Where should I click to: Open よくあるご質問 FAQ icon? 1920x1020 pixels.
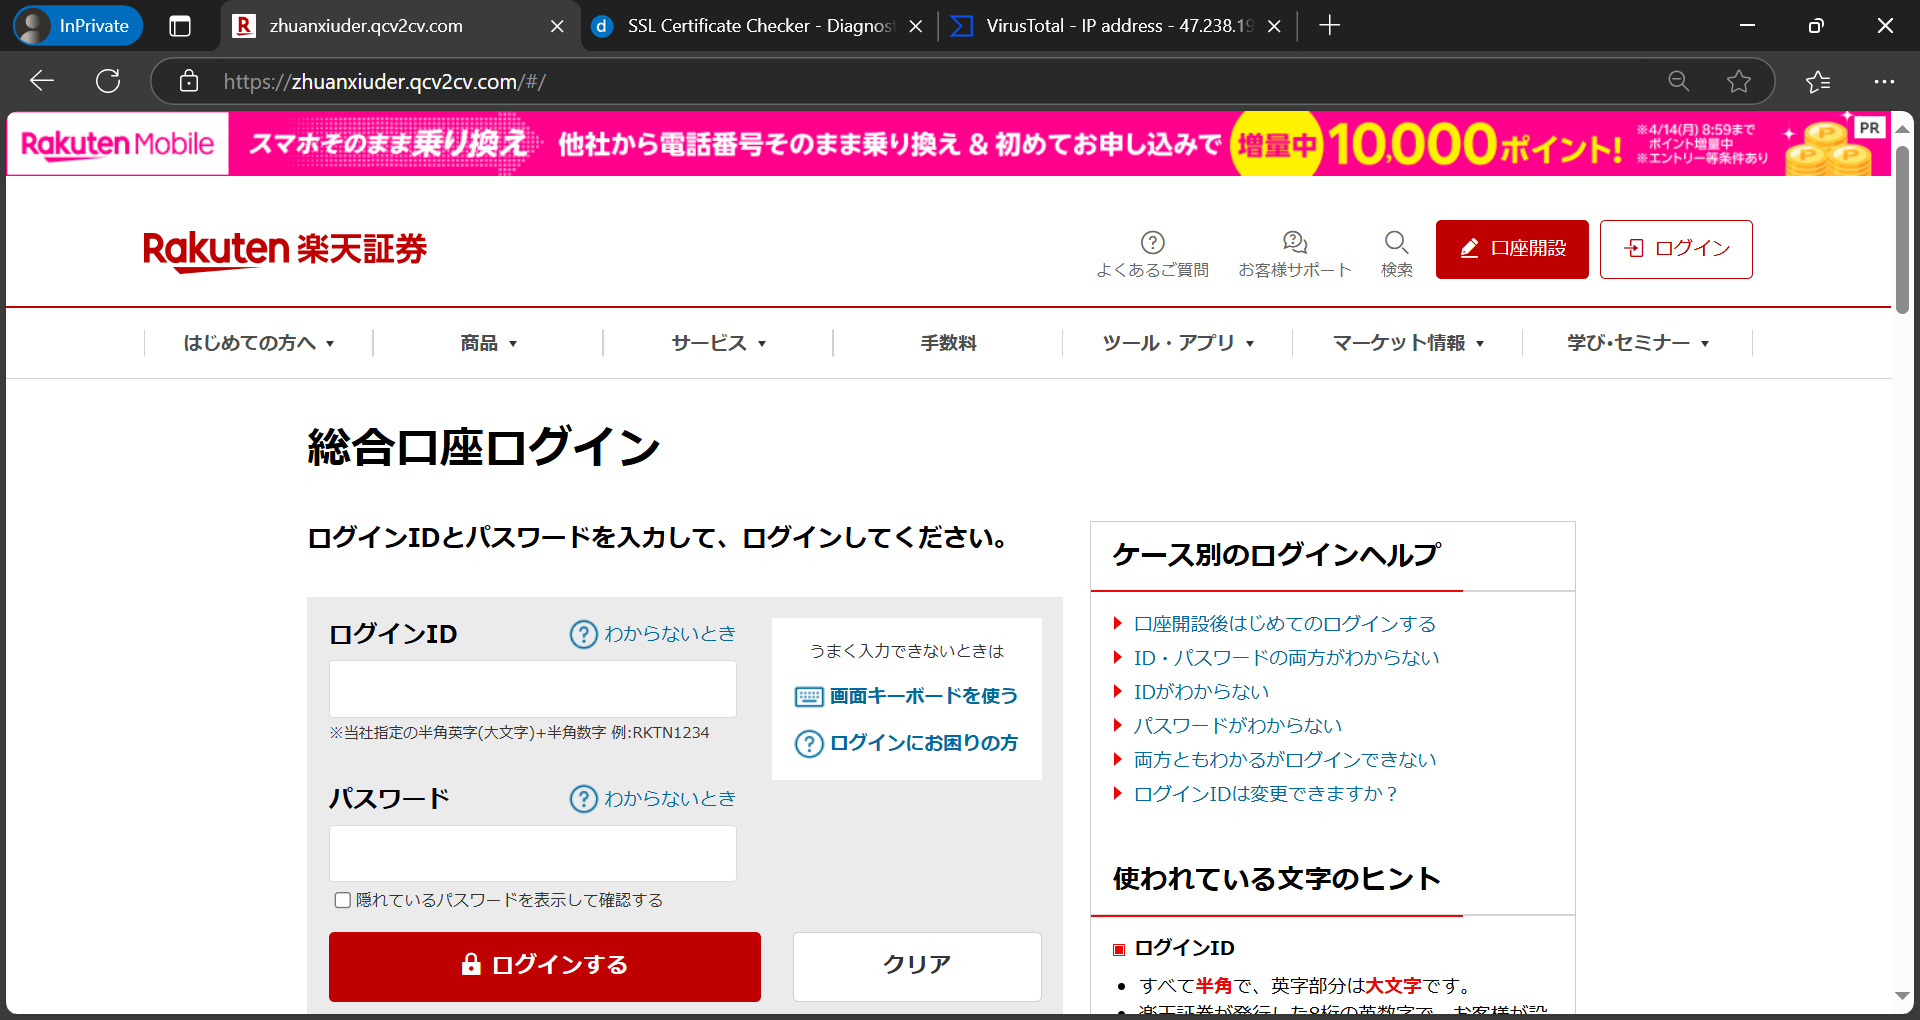click(x=1152, y=254)
